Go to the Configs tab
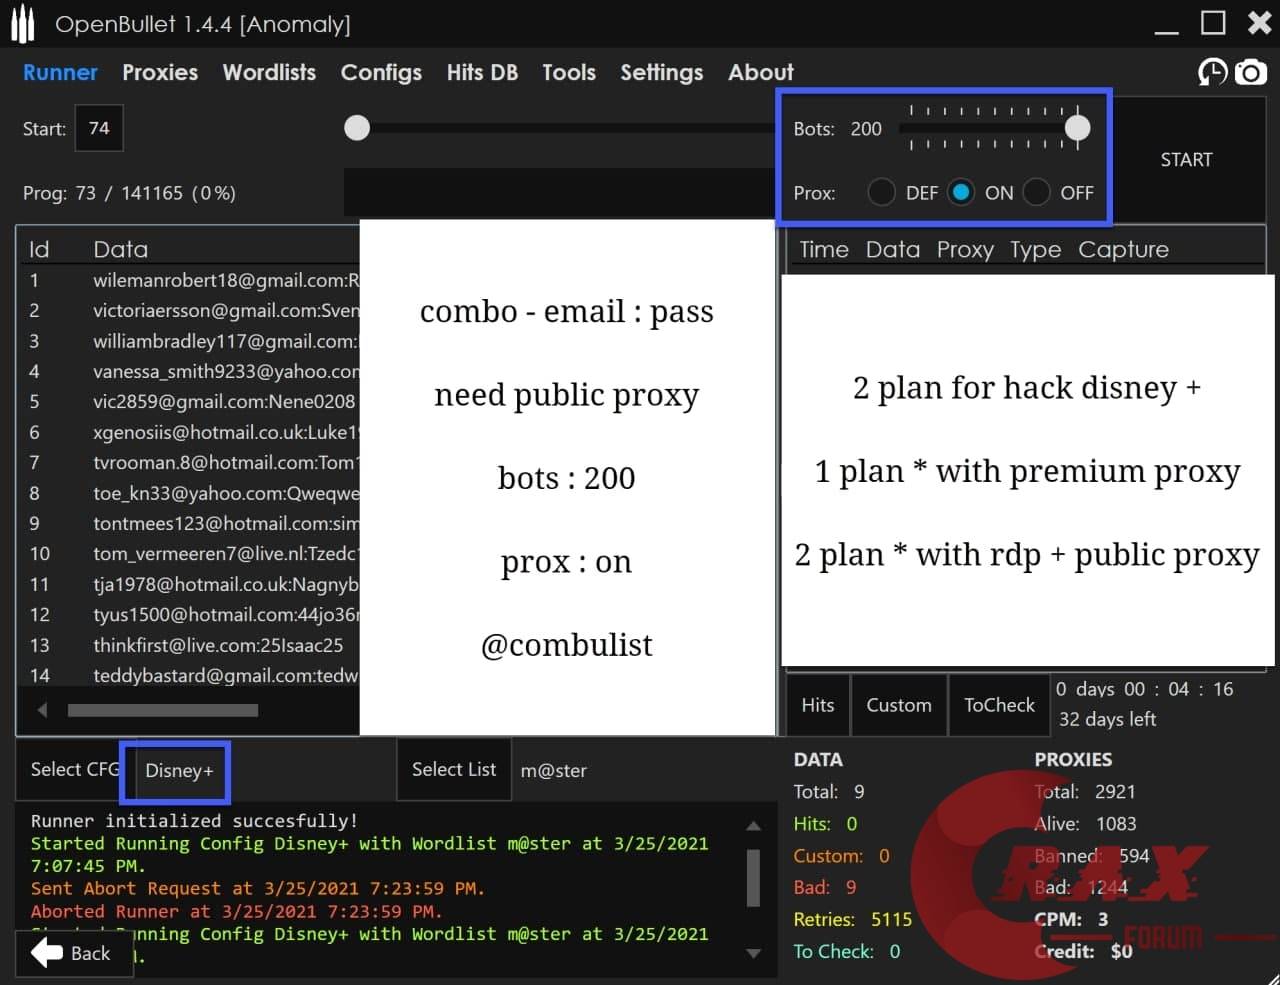This screenshot has width=1280, height=985. click(x=381, y=73)
